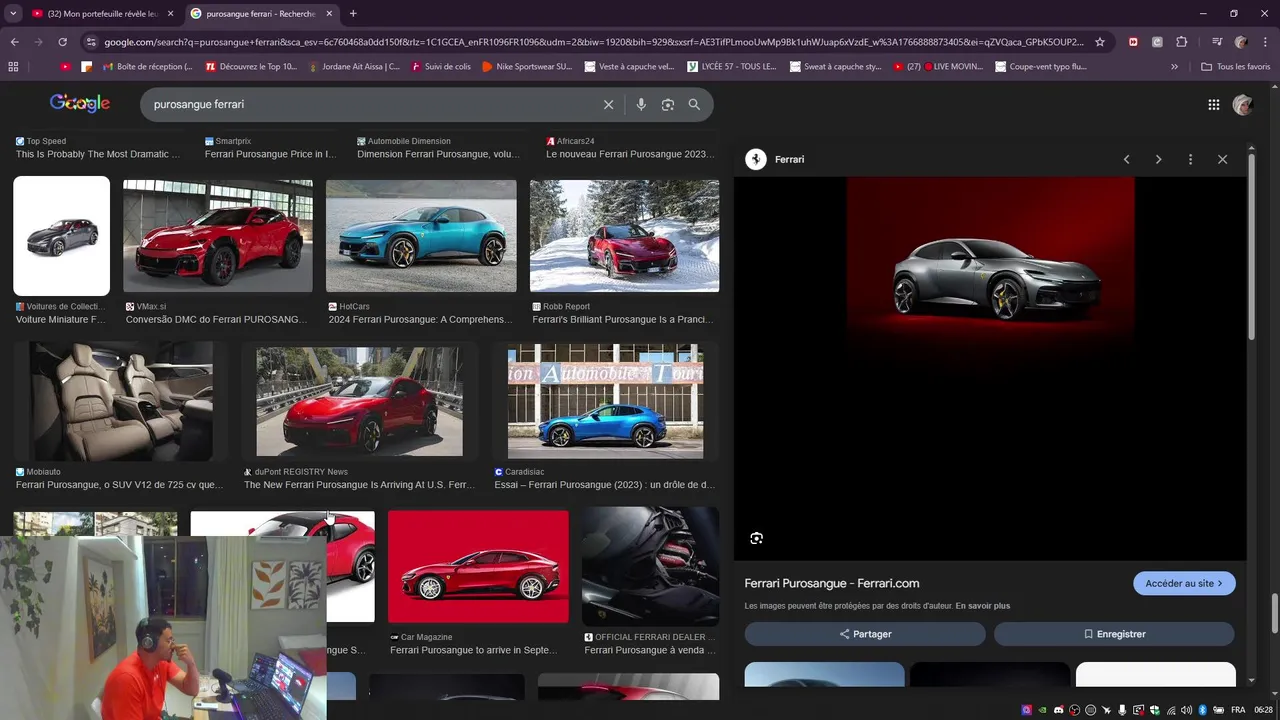The width and height of the screenshot is (1280, 720).
Task: Click the Enregistrer button
Action: (1114, 634)
